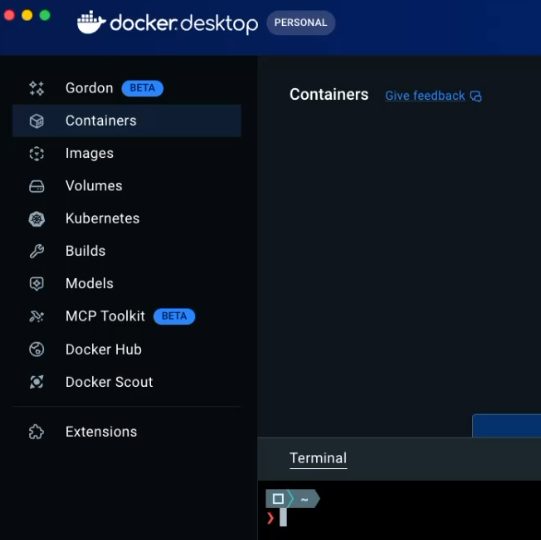Click the blue button above the terminal

pos(506,425)
